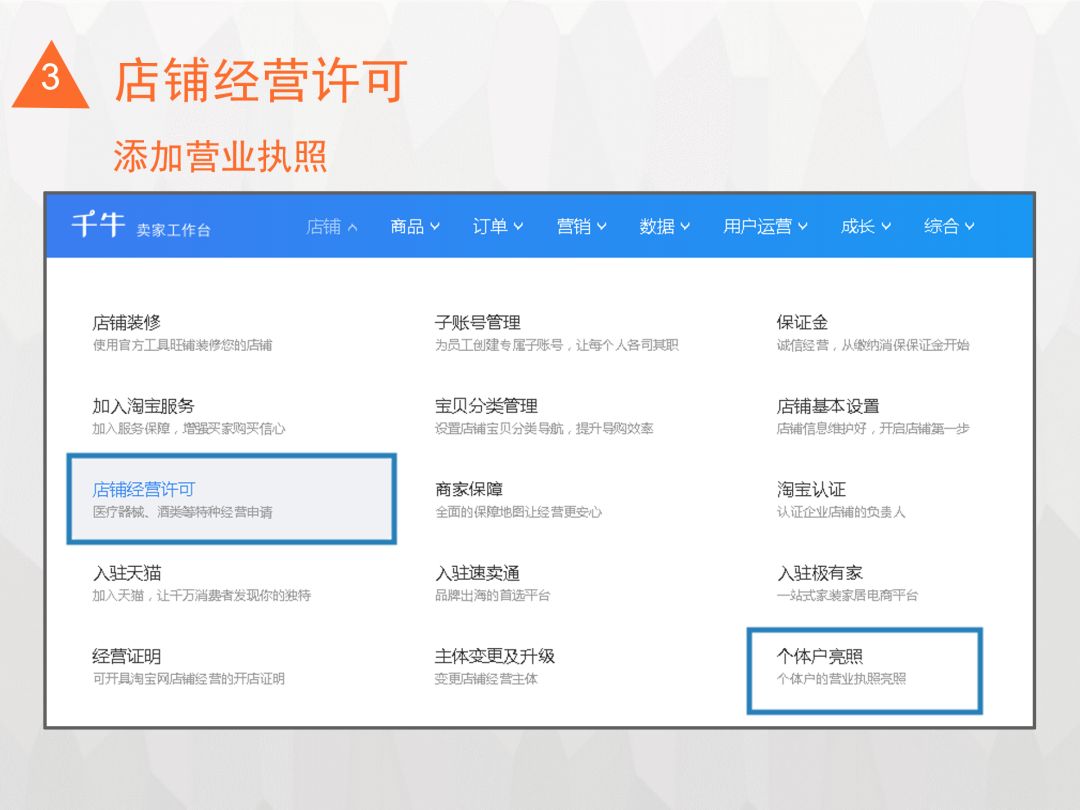The image size is (1080, 810).
Task: Expand the 营销 dropdown chevron
Action: pyautogui.click(x=601, y=226)
